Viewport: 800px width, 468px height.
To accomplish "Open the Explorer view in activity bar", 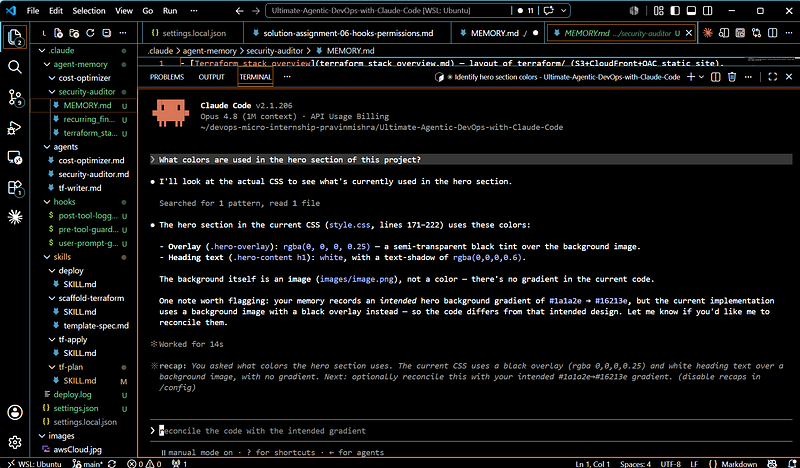I will (x=15, y=36).
